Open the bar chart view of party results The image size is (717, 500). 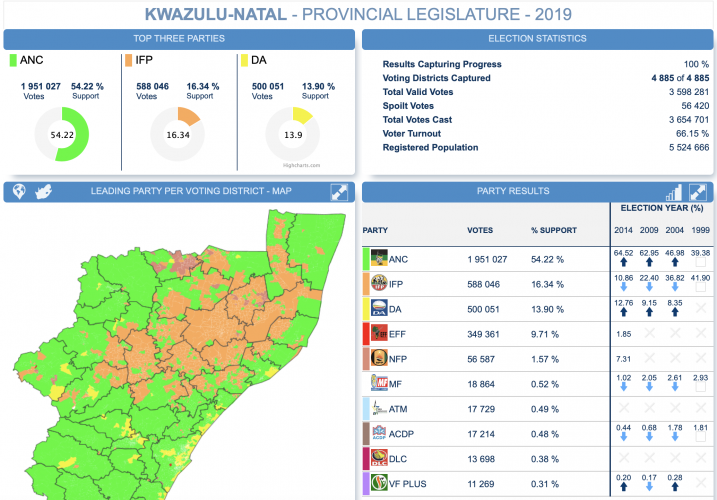pos(674,191)
